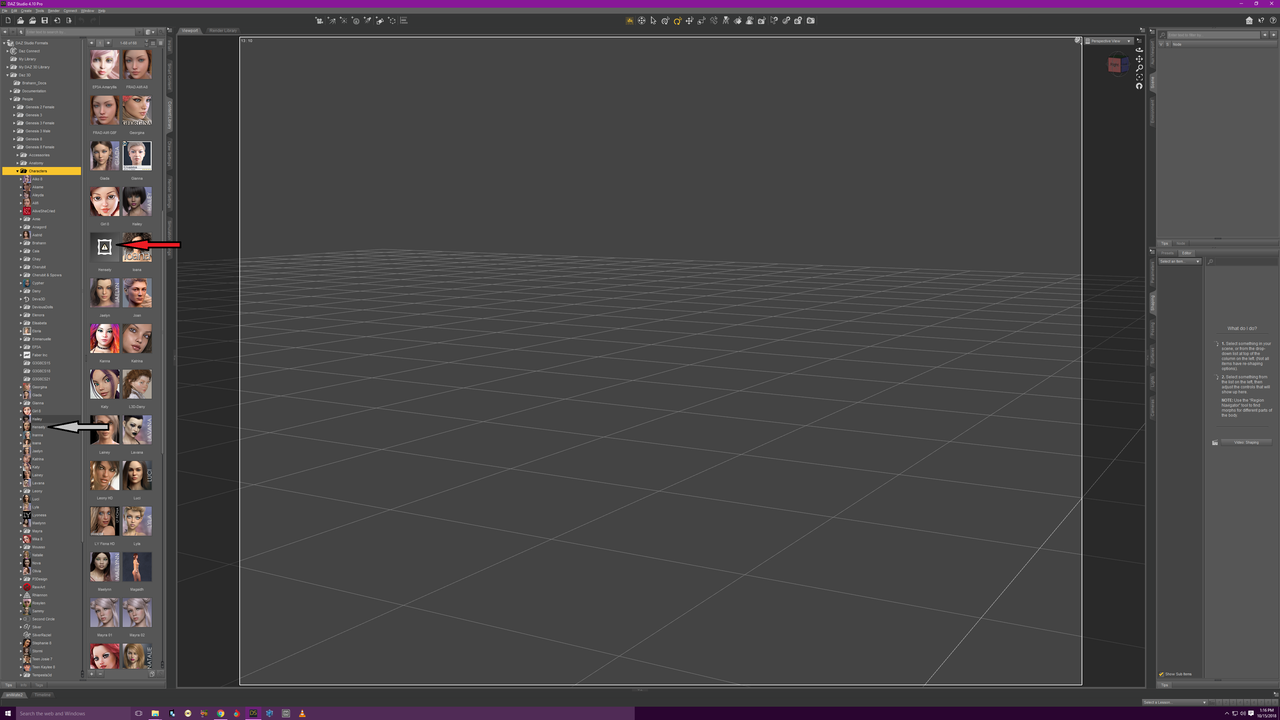Viewport: 1280px width, 720px height.
Task: Open the Windows Task View icon
Action: 139,713
